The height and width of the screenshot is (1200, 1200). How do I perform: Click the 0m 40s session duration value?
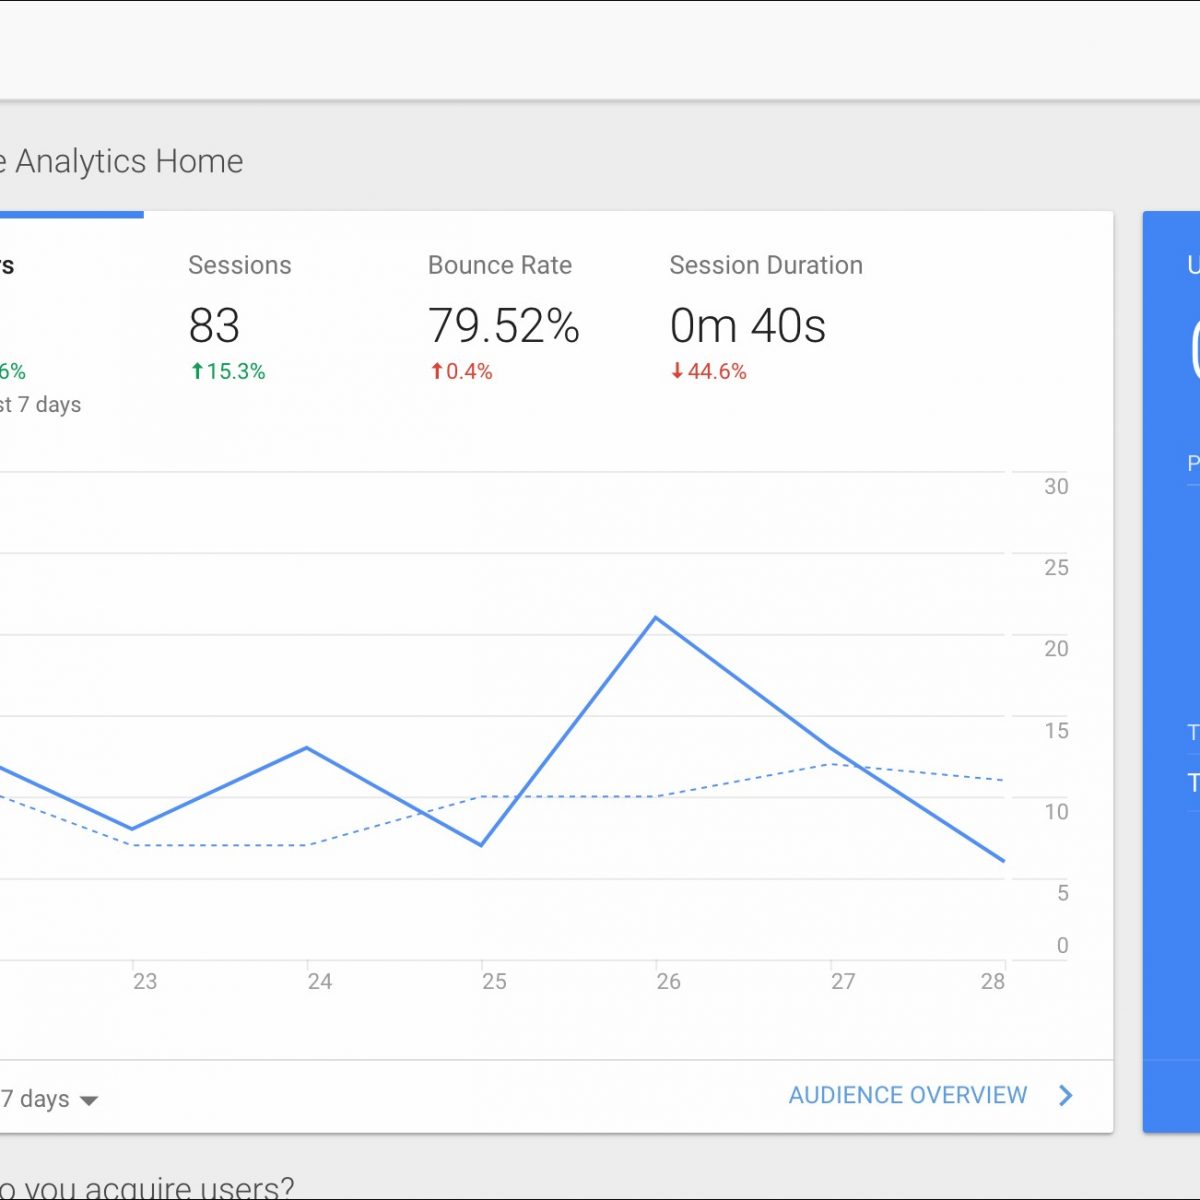tap(748, 326)
